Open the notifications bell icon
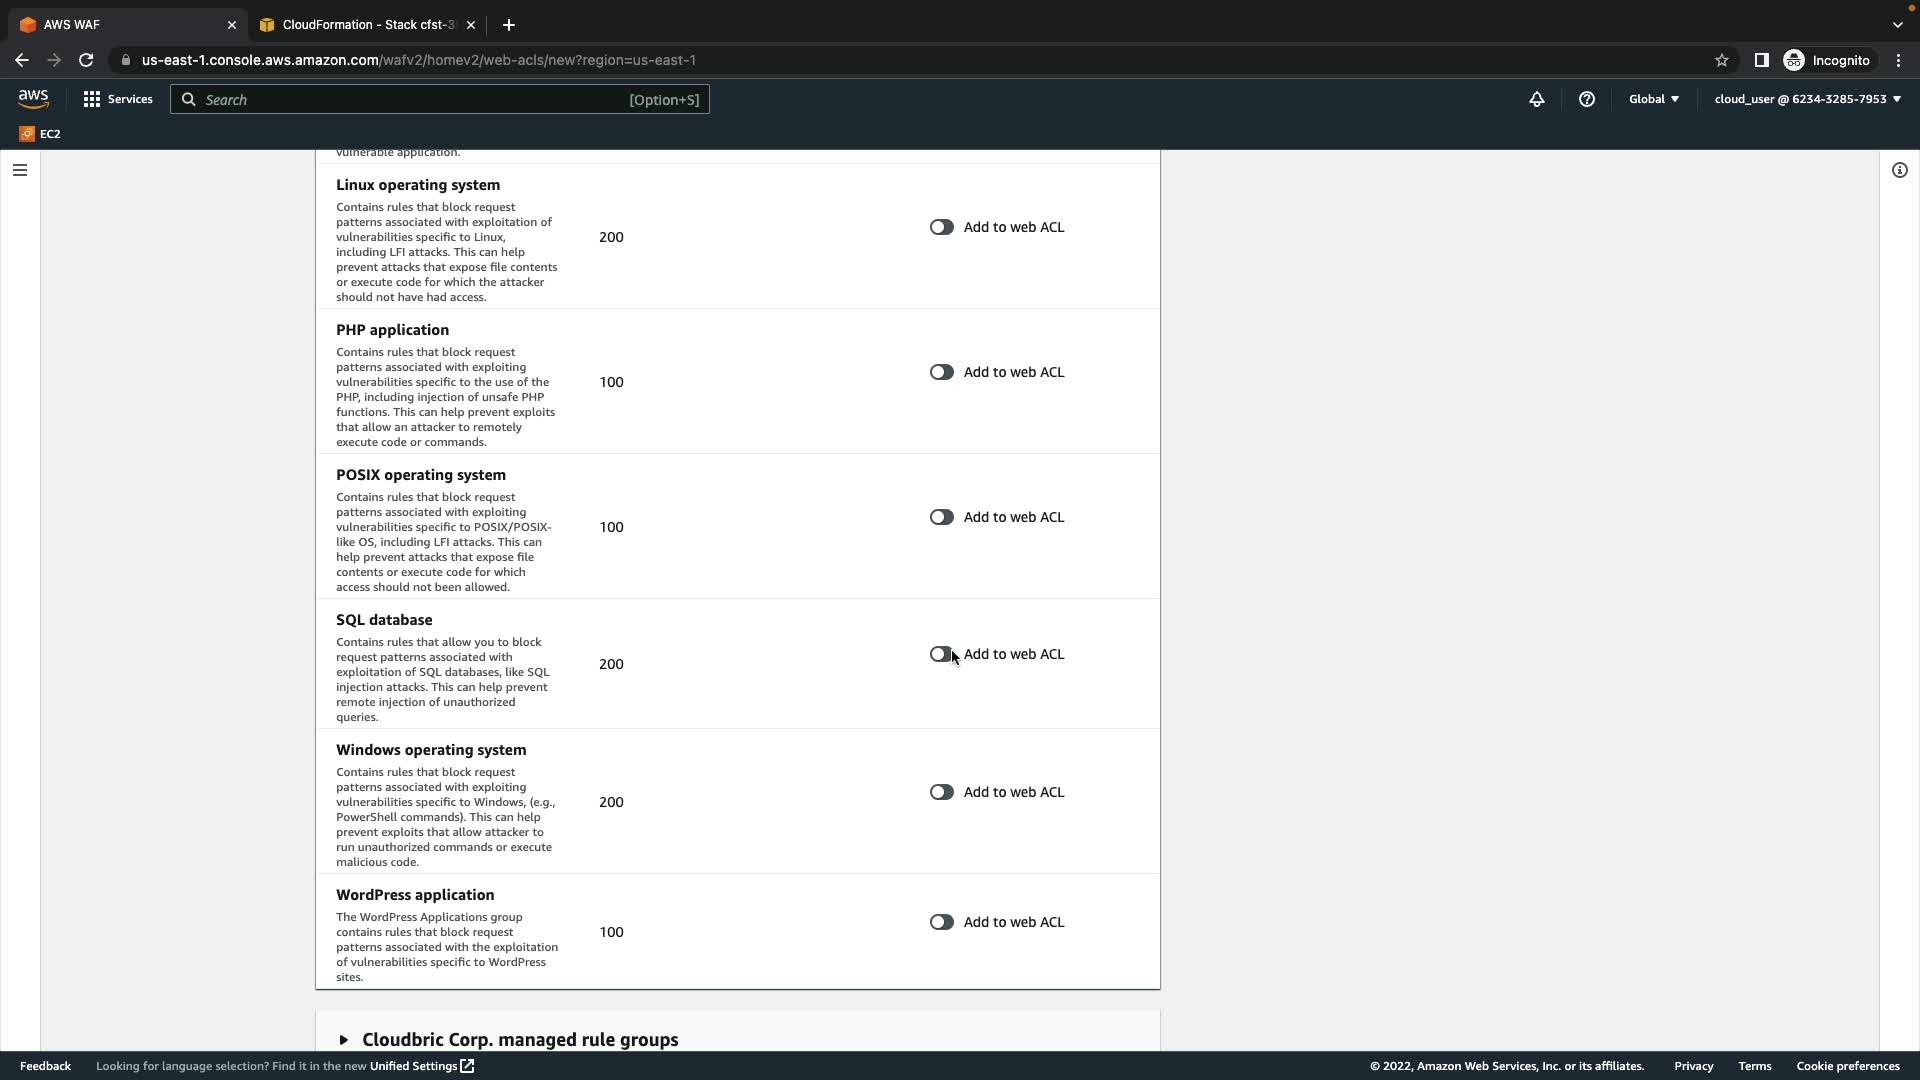Viewport: 1920px width, 1080px height. 1536,99
